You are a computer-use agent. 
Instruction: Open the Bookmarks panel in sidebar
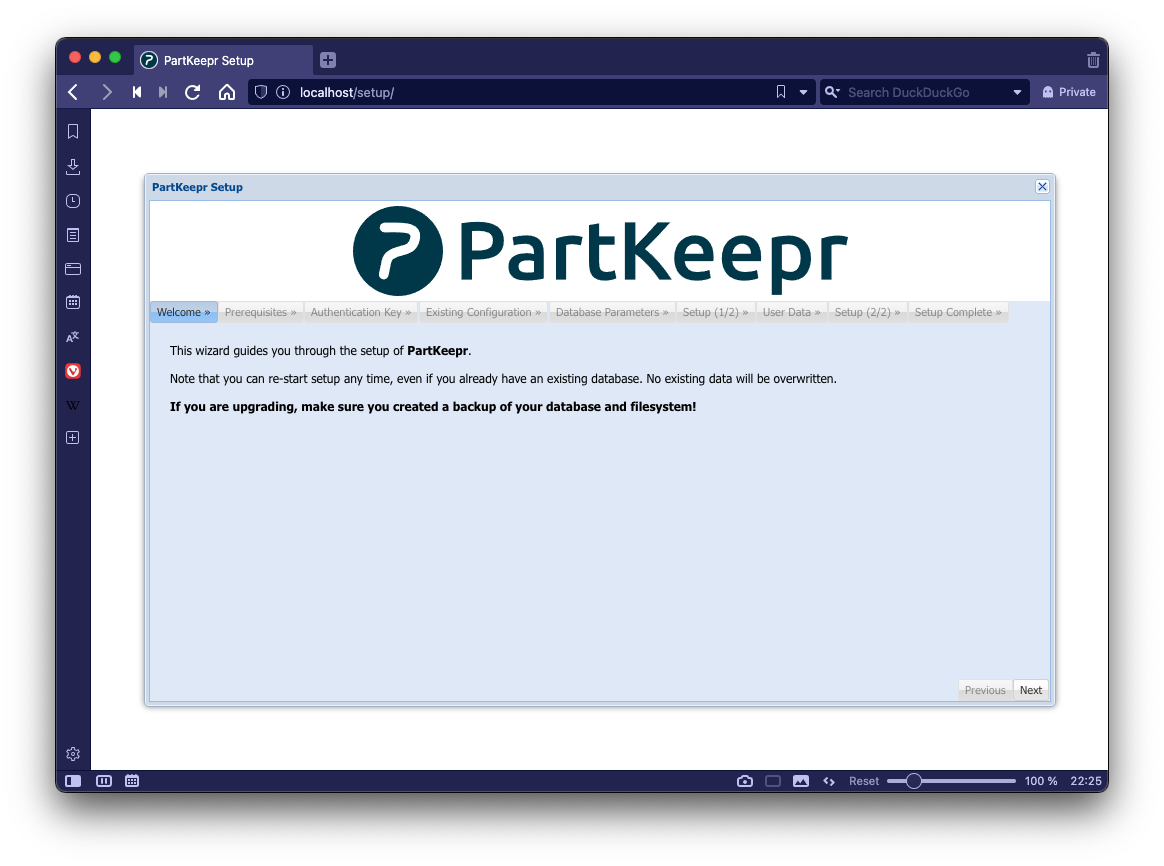73,131
